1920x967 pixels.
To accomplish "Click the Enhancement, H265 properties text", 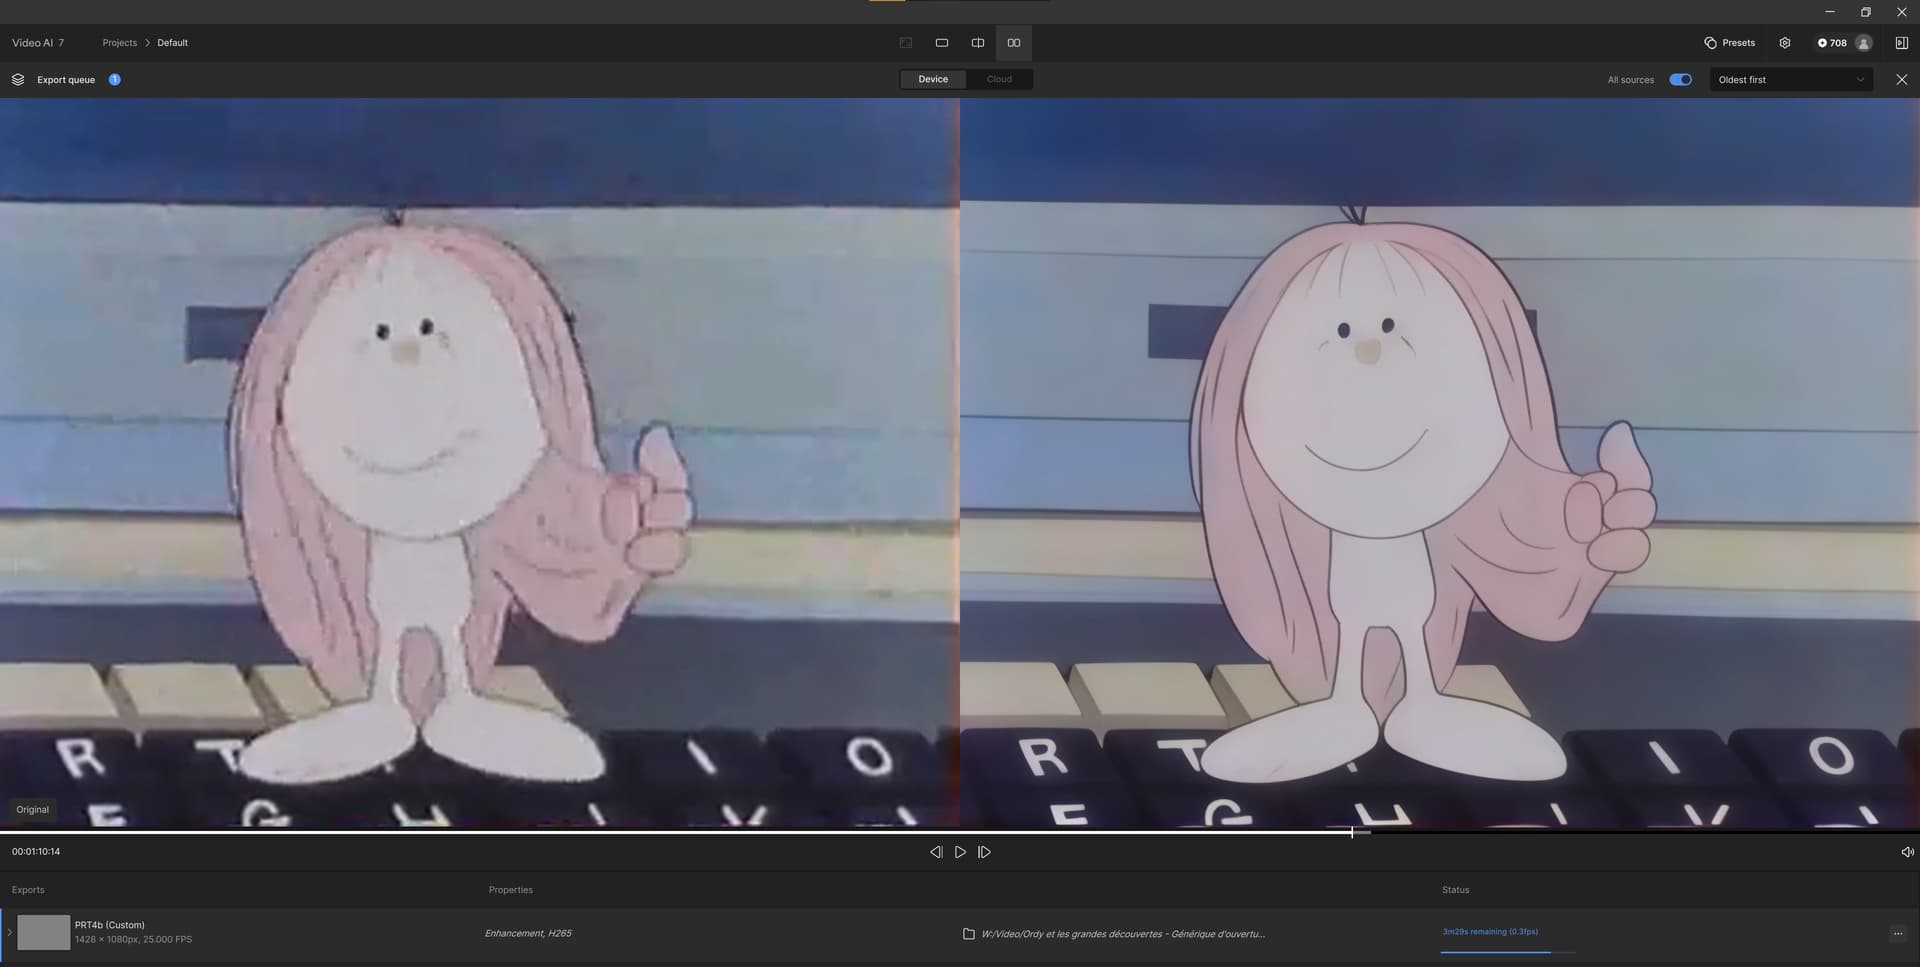I will pos(528,934).
